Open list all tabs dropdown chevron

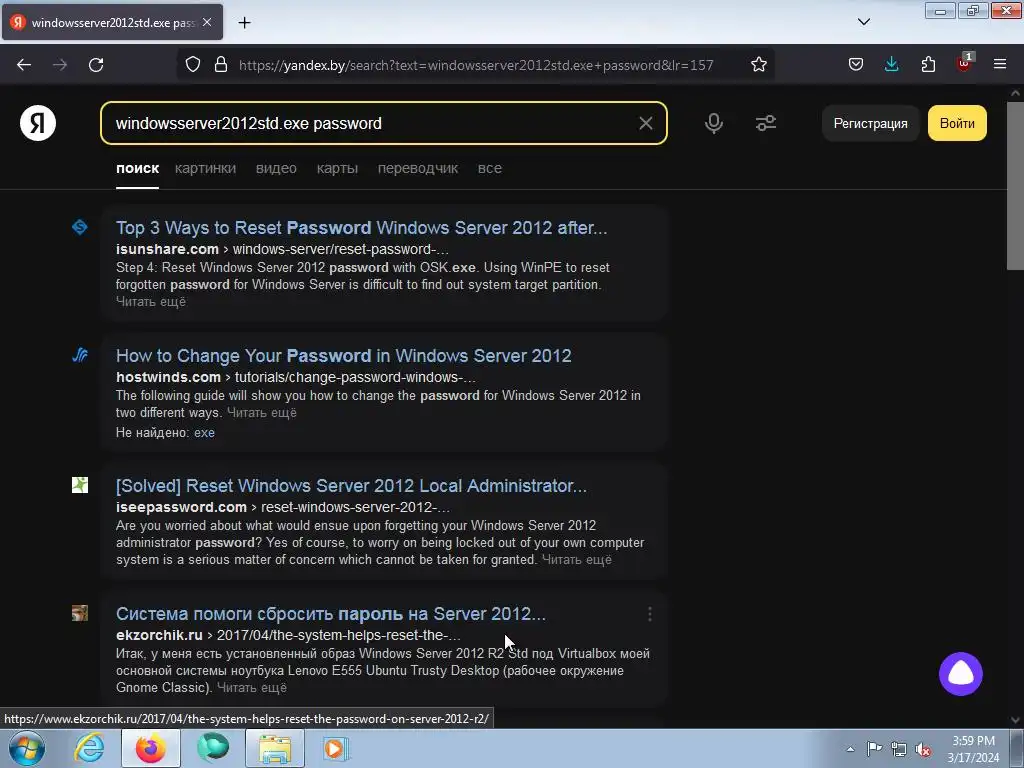863,22
